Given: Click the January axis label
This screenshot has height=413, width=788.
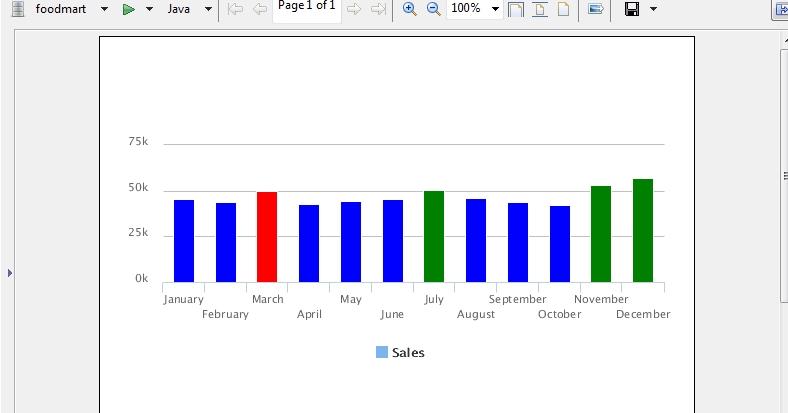Looking at the screenshot, I should 183,299.
